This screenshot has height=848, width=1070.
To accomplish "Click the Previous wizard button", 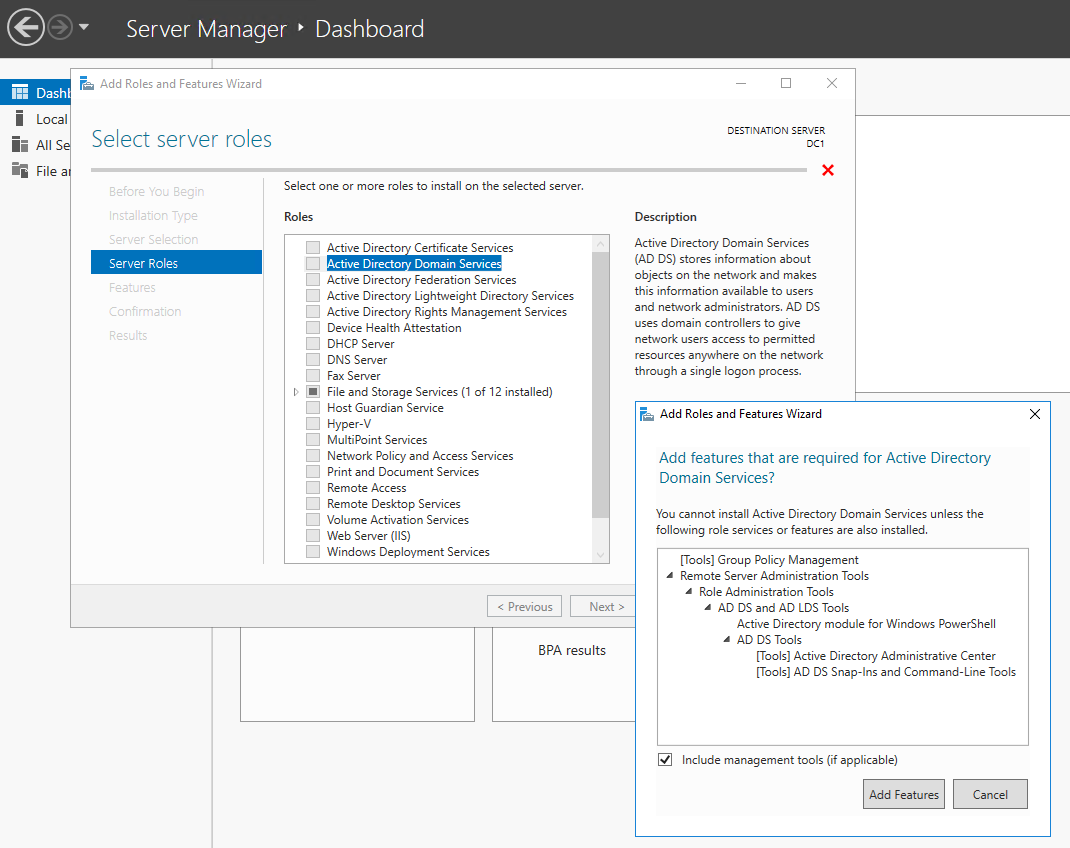I will point(524,606).
